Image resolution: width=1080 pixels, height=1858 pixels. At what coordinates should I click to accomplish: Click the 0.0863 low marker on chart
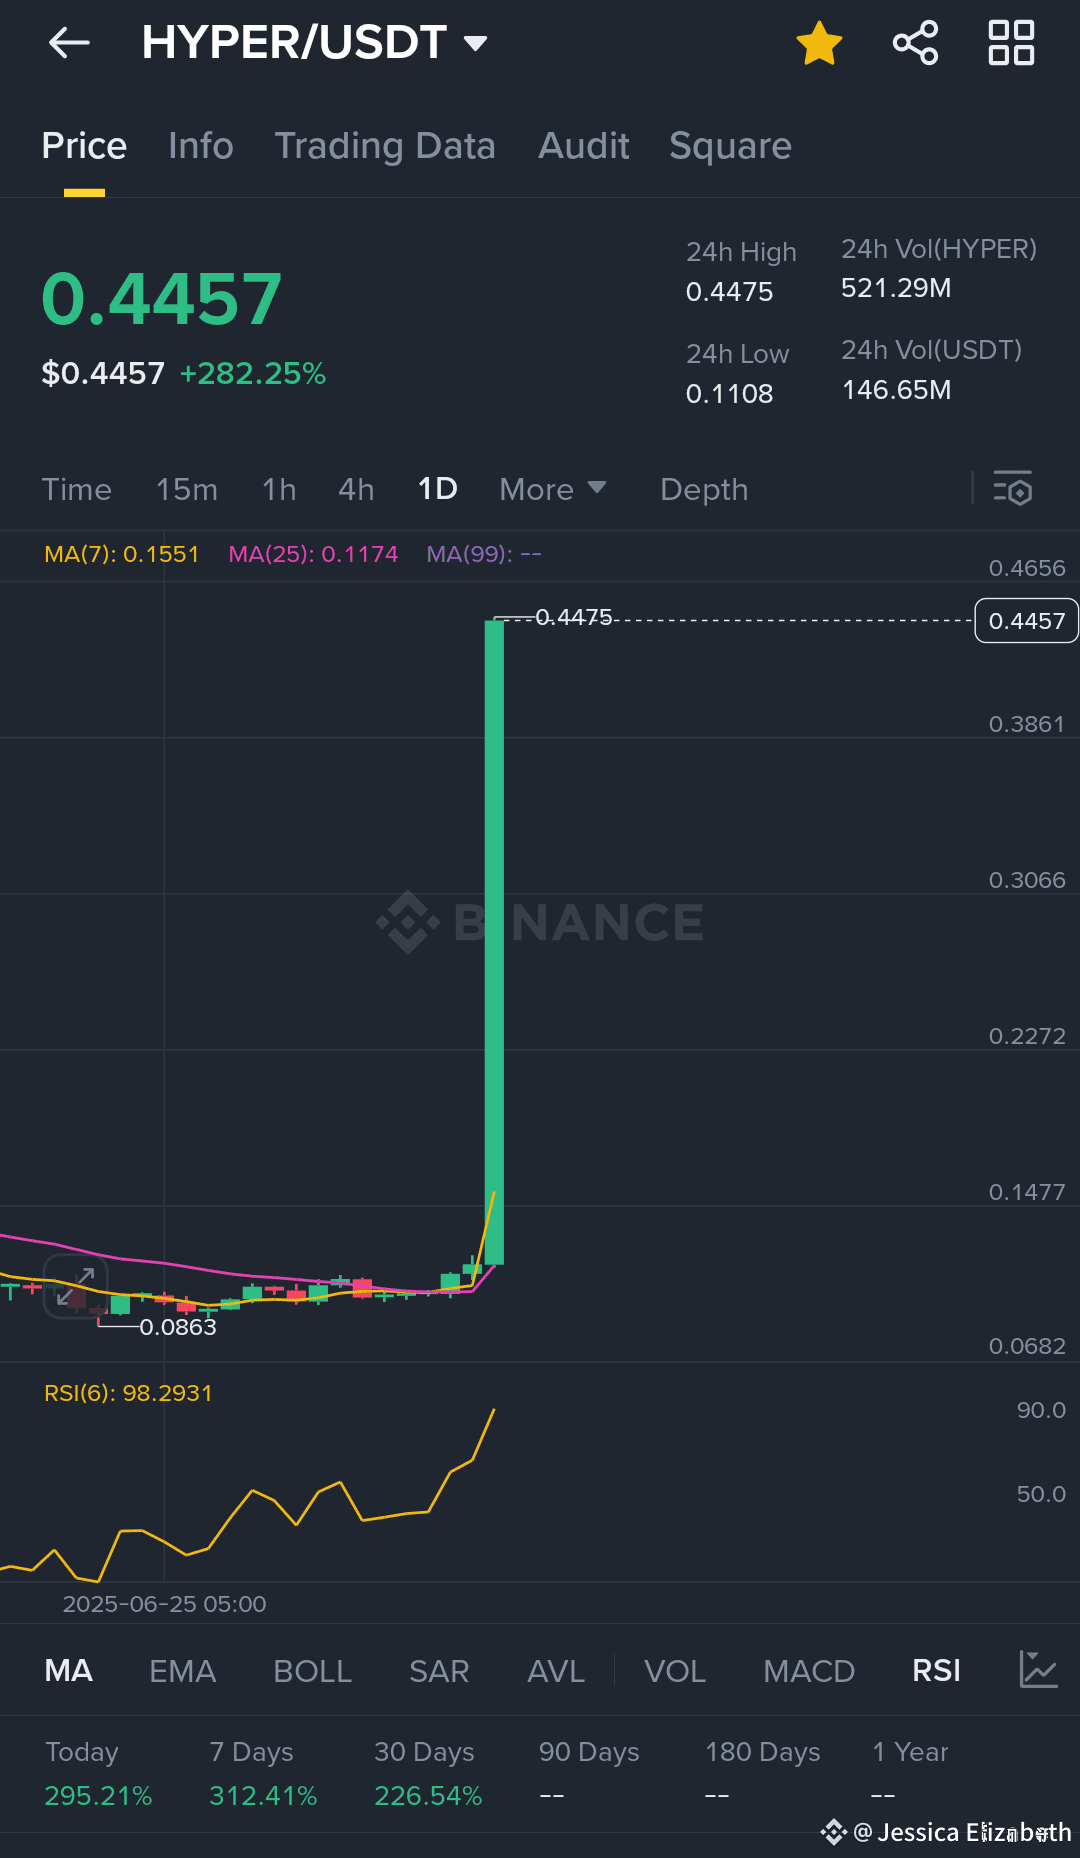pyautogui.click(x=178, y=1327)
